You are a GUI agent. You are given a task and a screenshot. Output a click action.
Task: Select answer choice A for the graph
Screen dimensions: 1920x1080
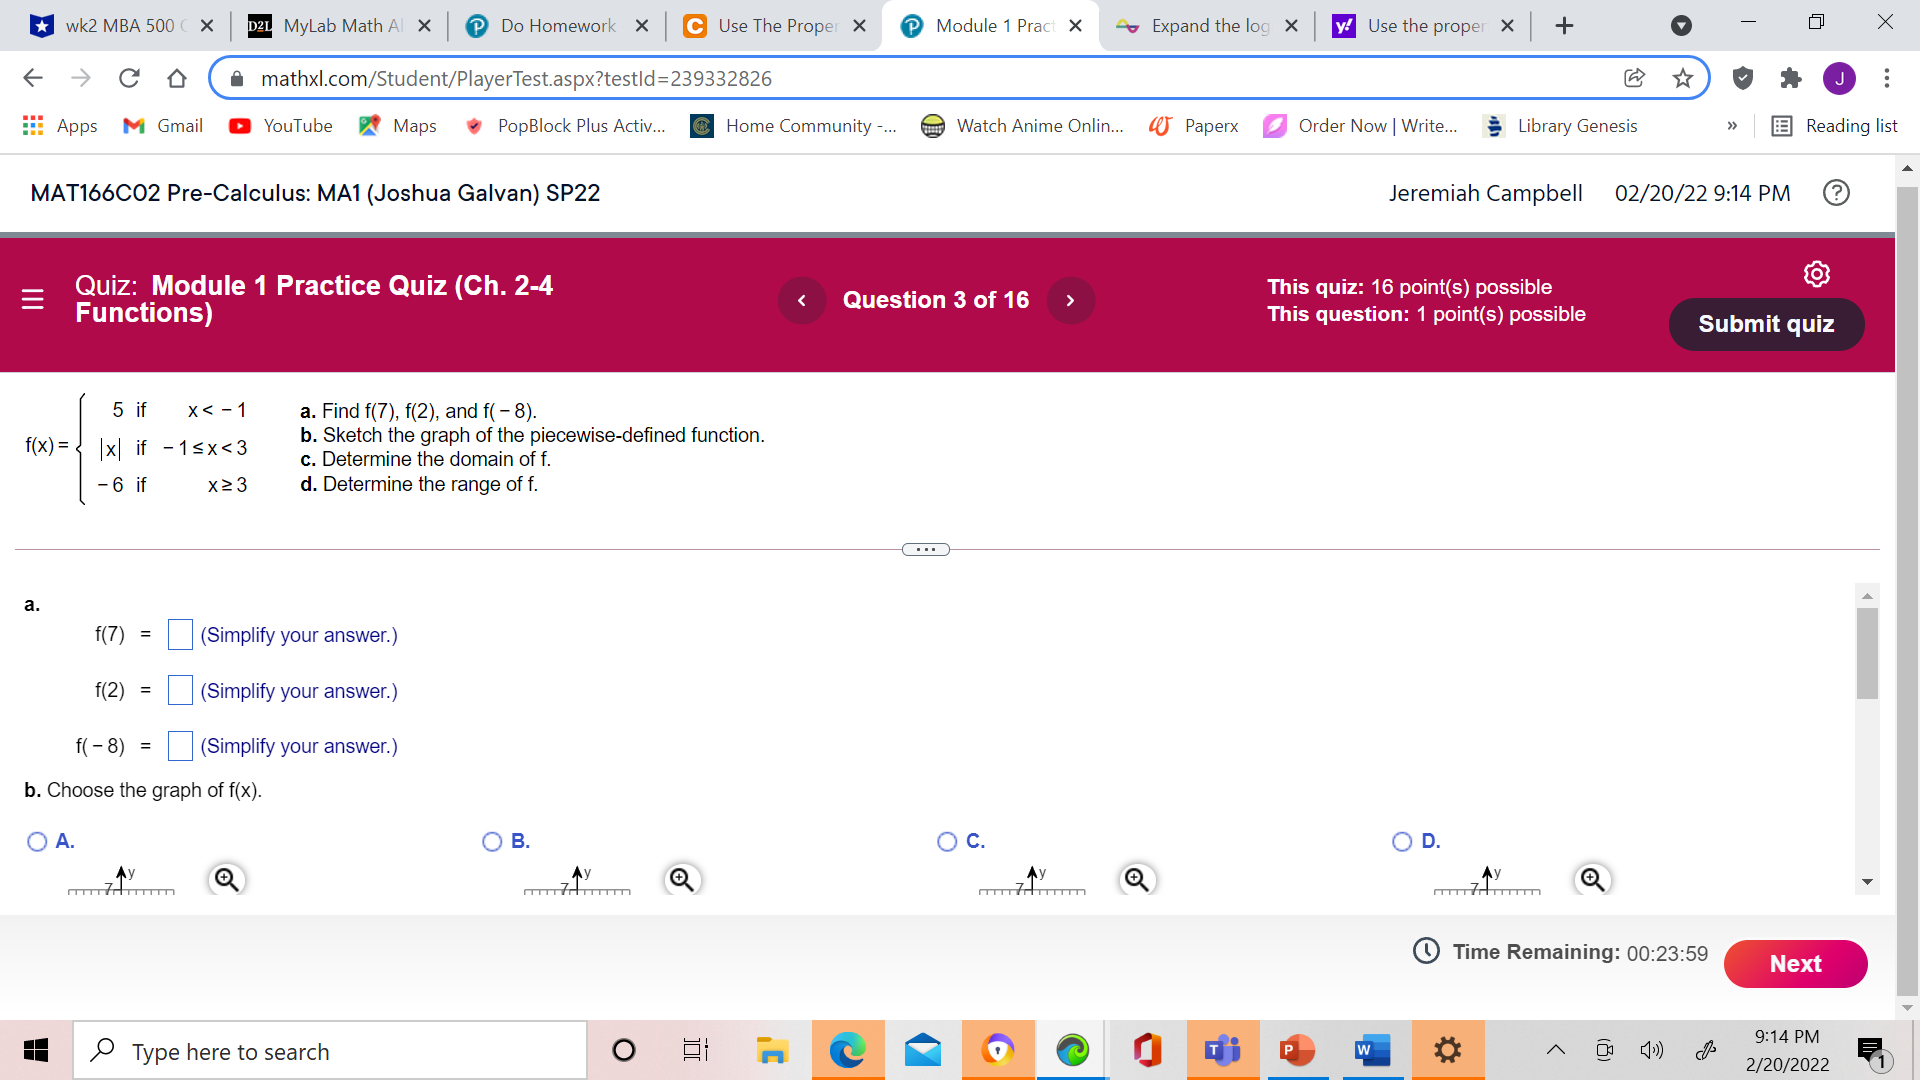37,842
